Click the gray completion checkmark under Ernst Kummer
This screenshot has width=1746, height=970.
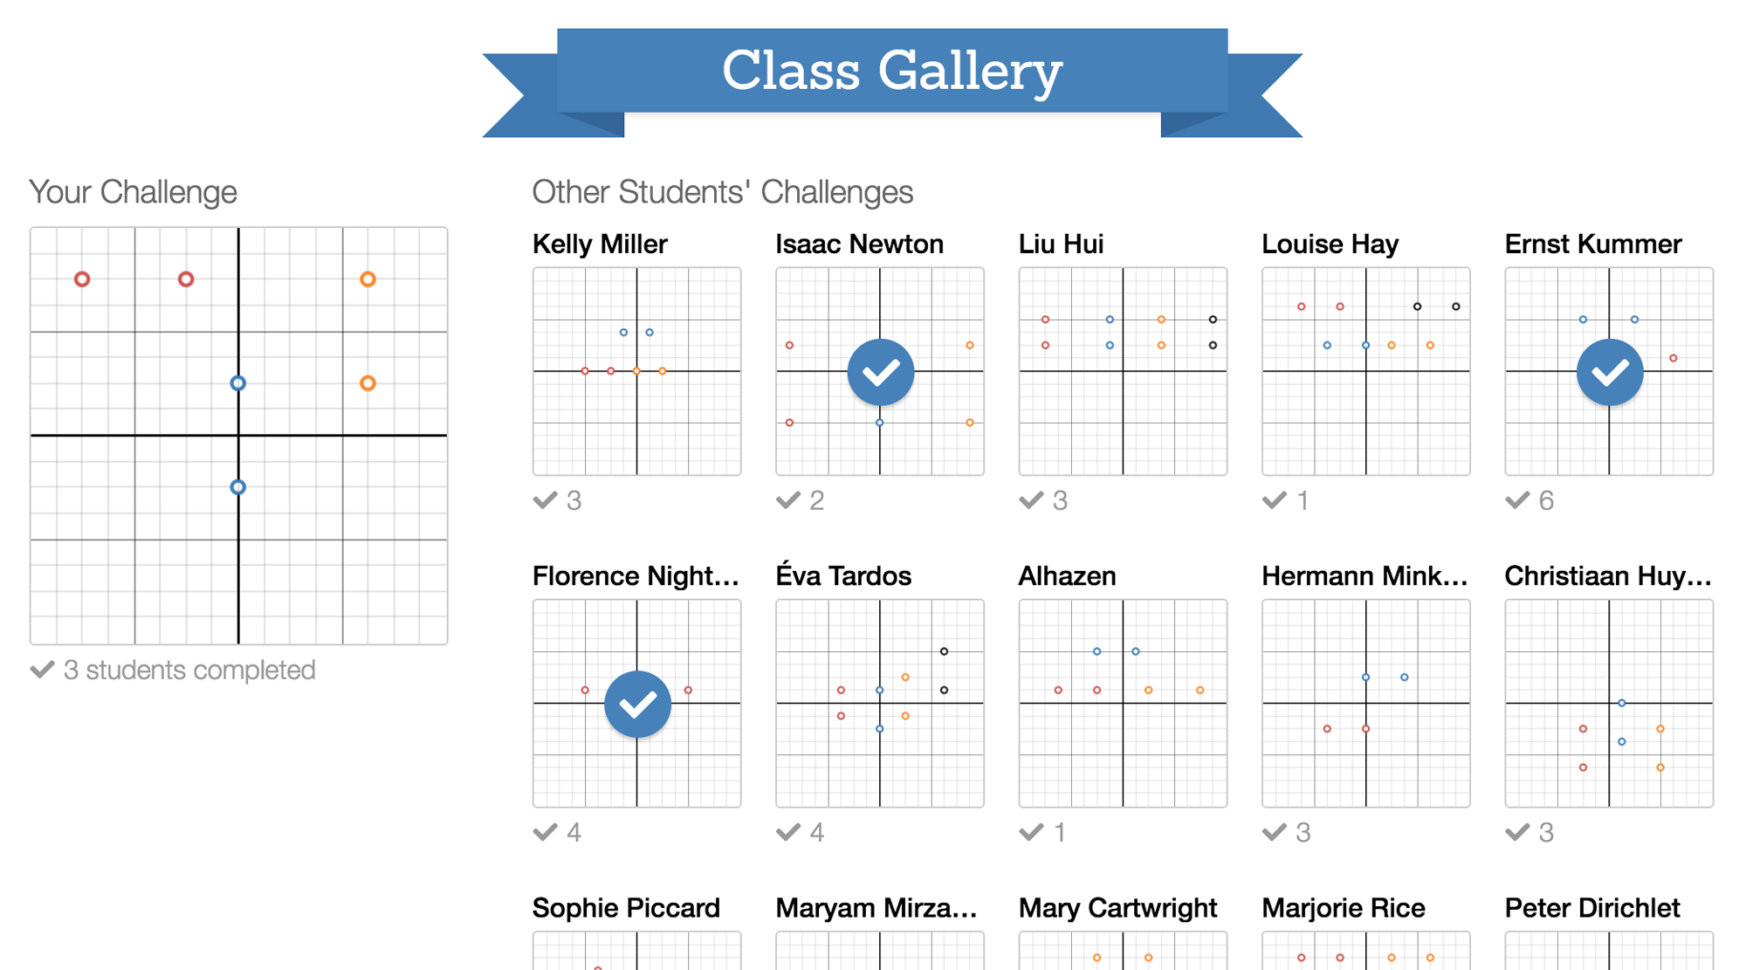click(x=1517, y=500)
